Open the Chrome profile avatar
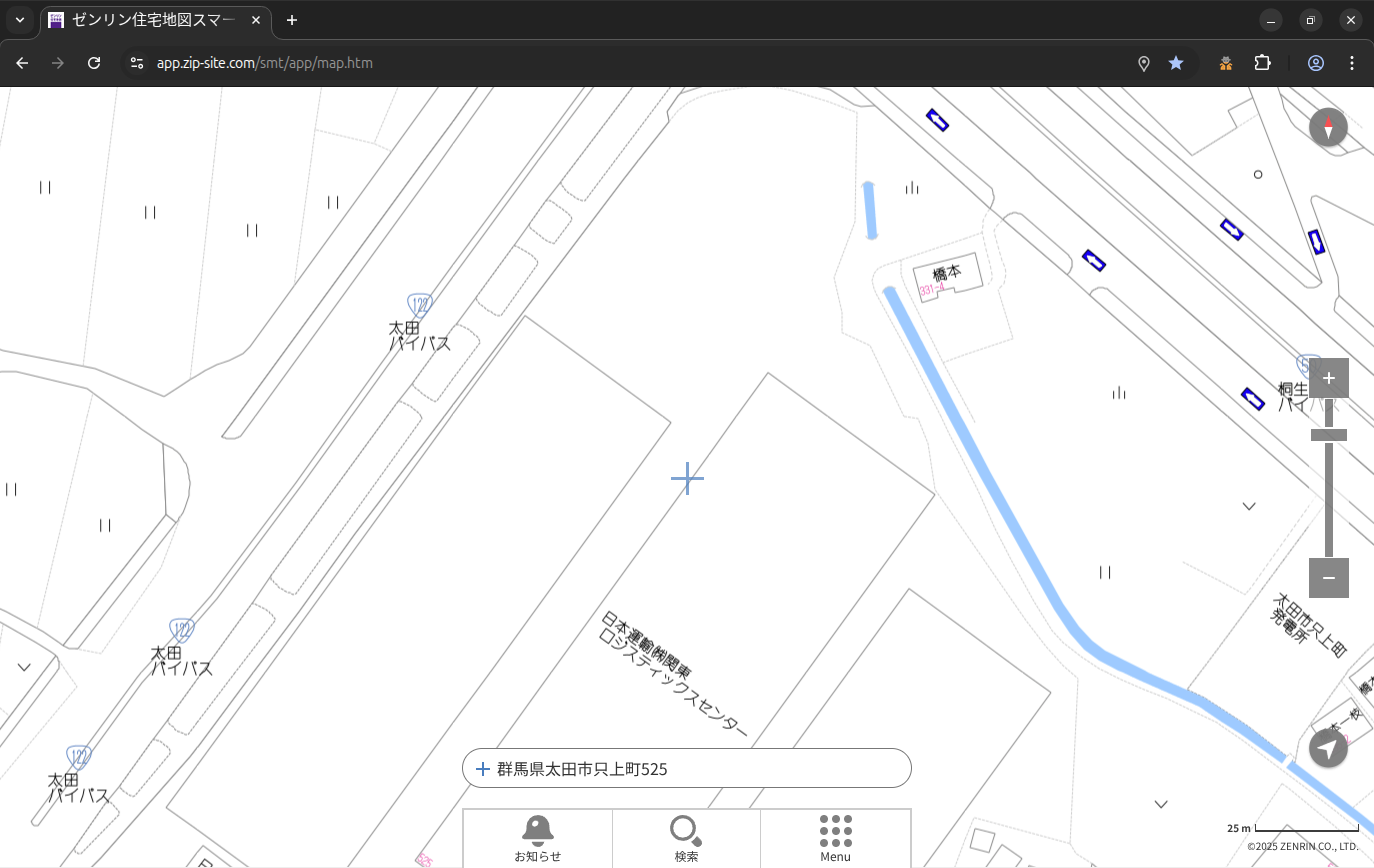 click(x=1315, y=63)
